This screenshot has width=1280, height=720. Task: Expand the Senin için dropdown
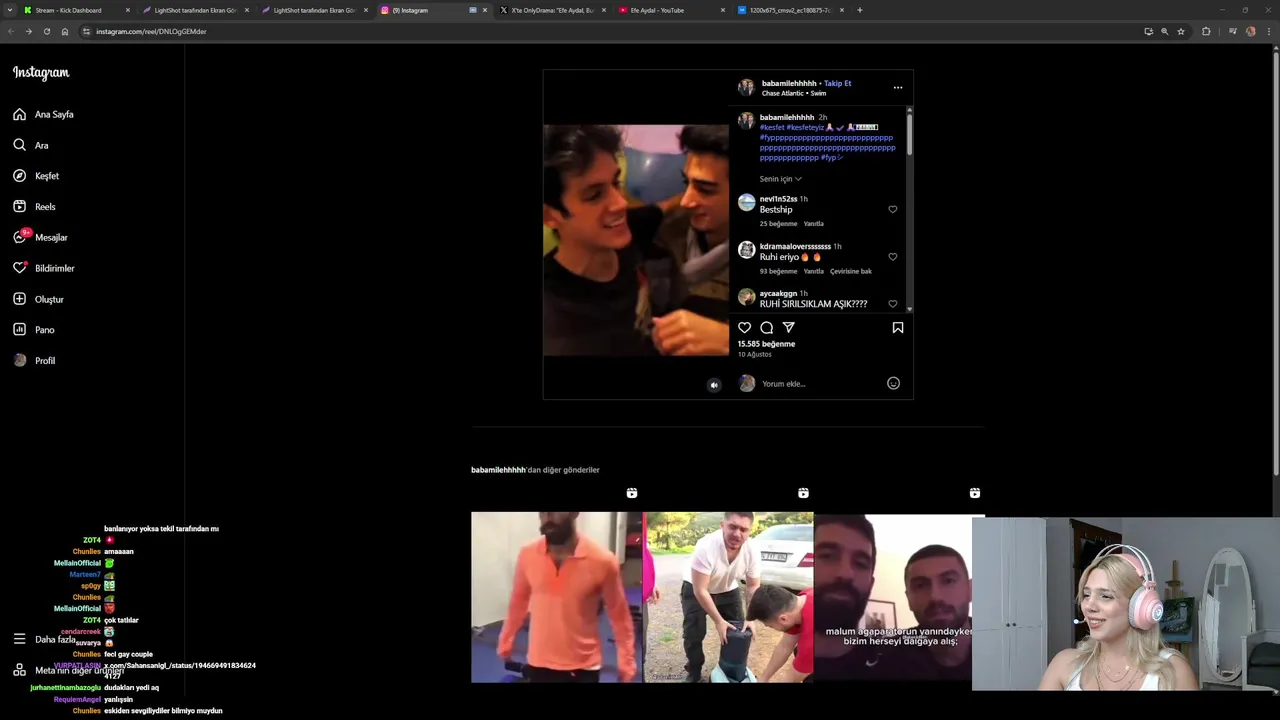coord(780,179)
